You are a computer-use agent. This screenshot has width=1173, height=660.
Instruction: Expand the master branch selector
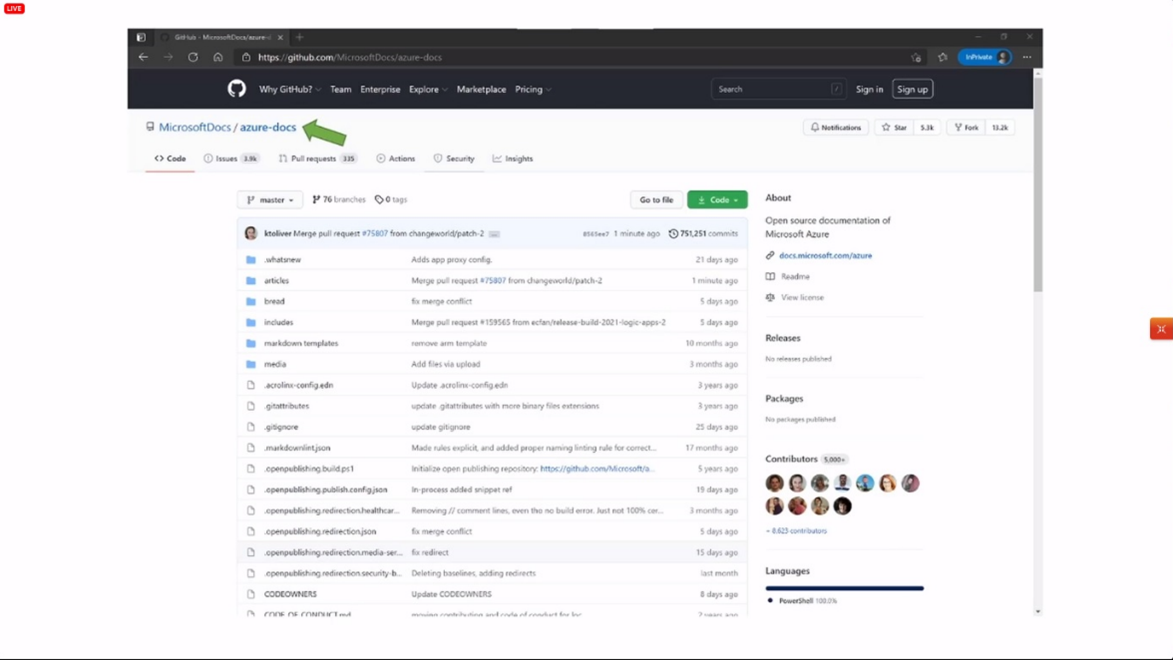click(x=270, y=200)
